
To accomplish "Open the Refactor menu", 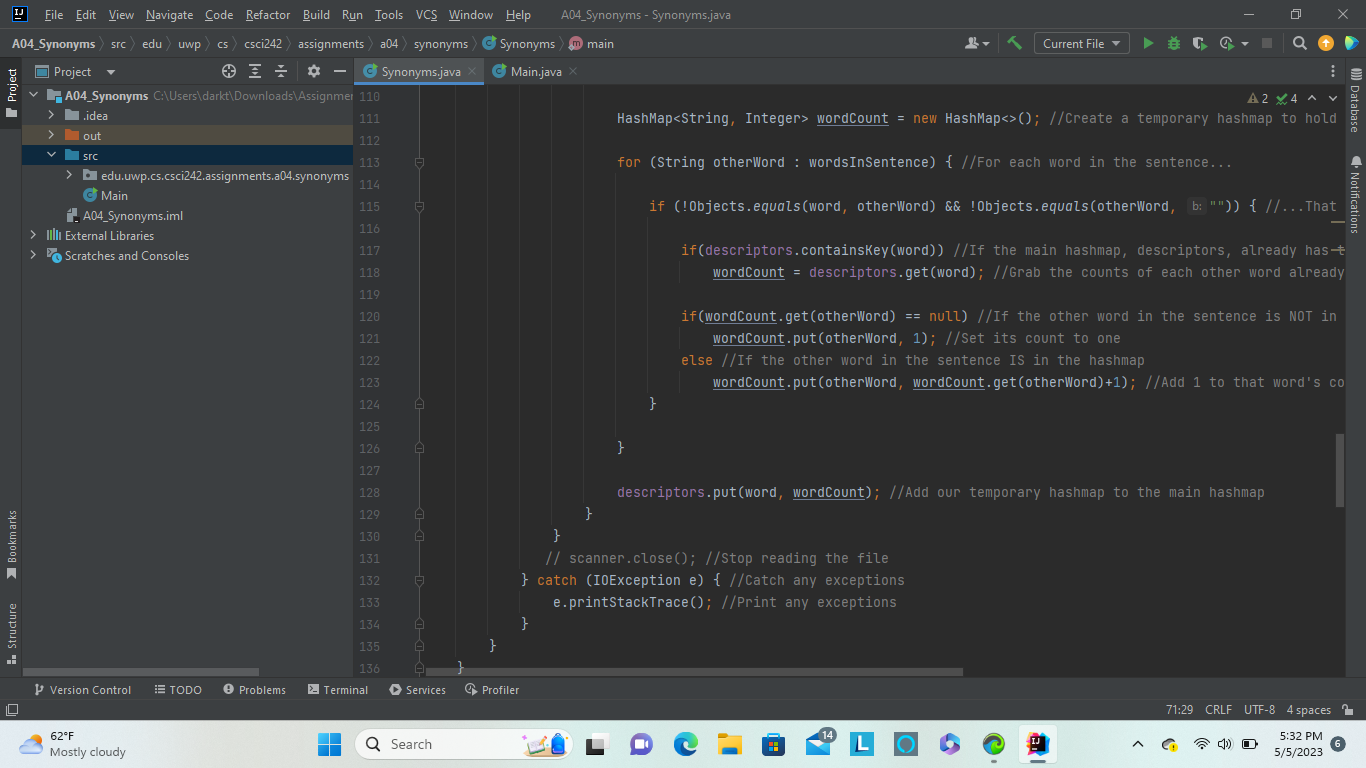I will click(267, 14).
